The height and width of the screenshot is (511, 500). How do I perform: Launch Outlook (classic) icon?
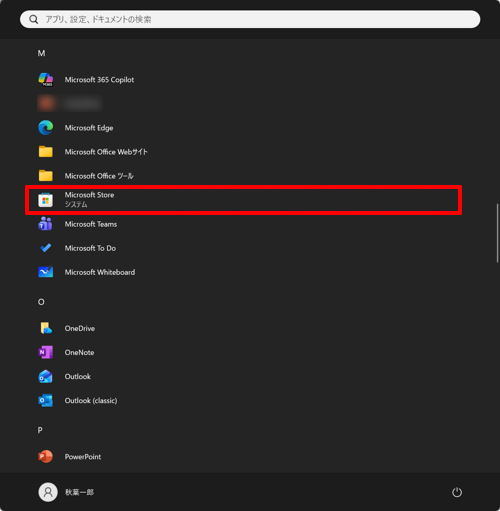pos(45,400)
